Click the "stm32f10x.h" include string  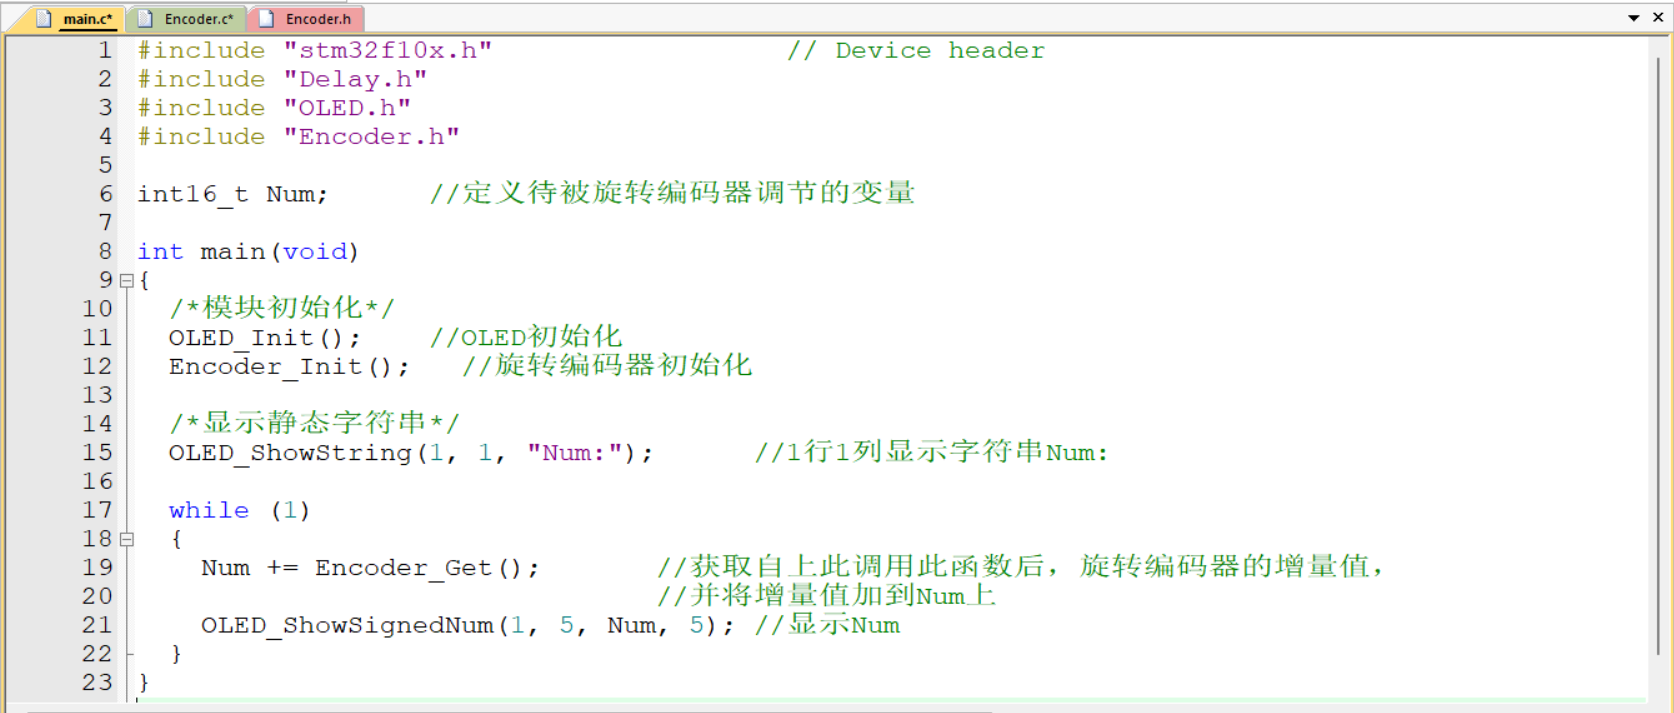tap(388, 50)
